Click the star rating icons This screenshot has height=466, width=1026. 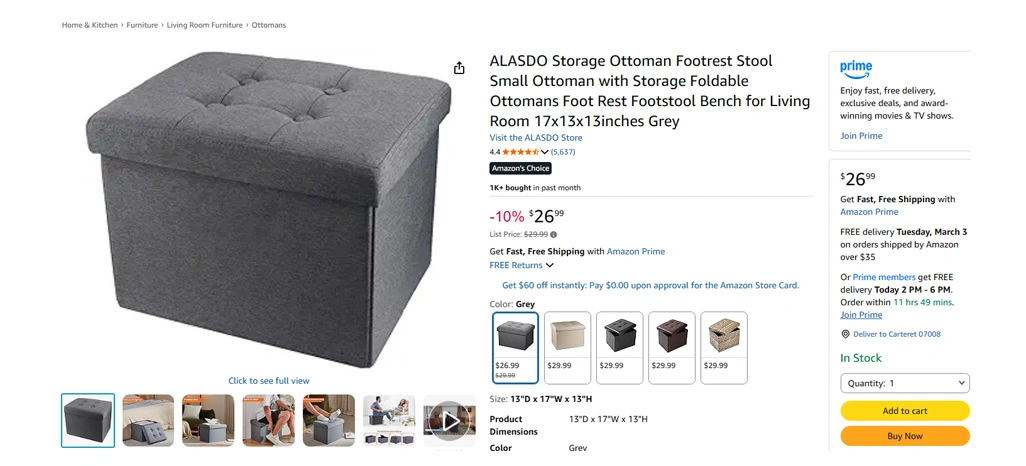[520, 152]
